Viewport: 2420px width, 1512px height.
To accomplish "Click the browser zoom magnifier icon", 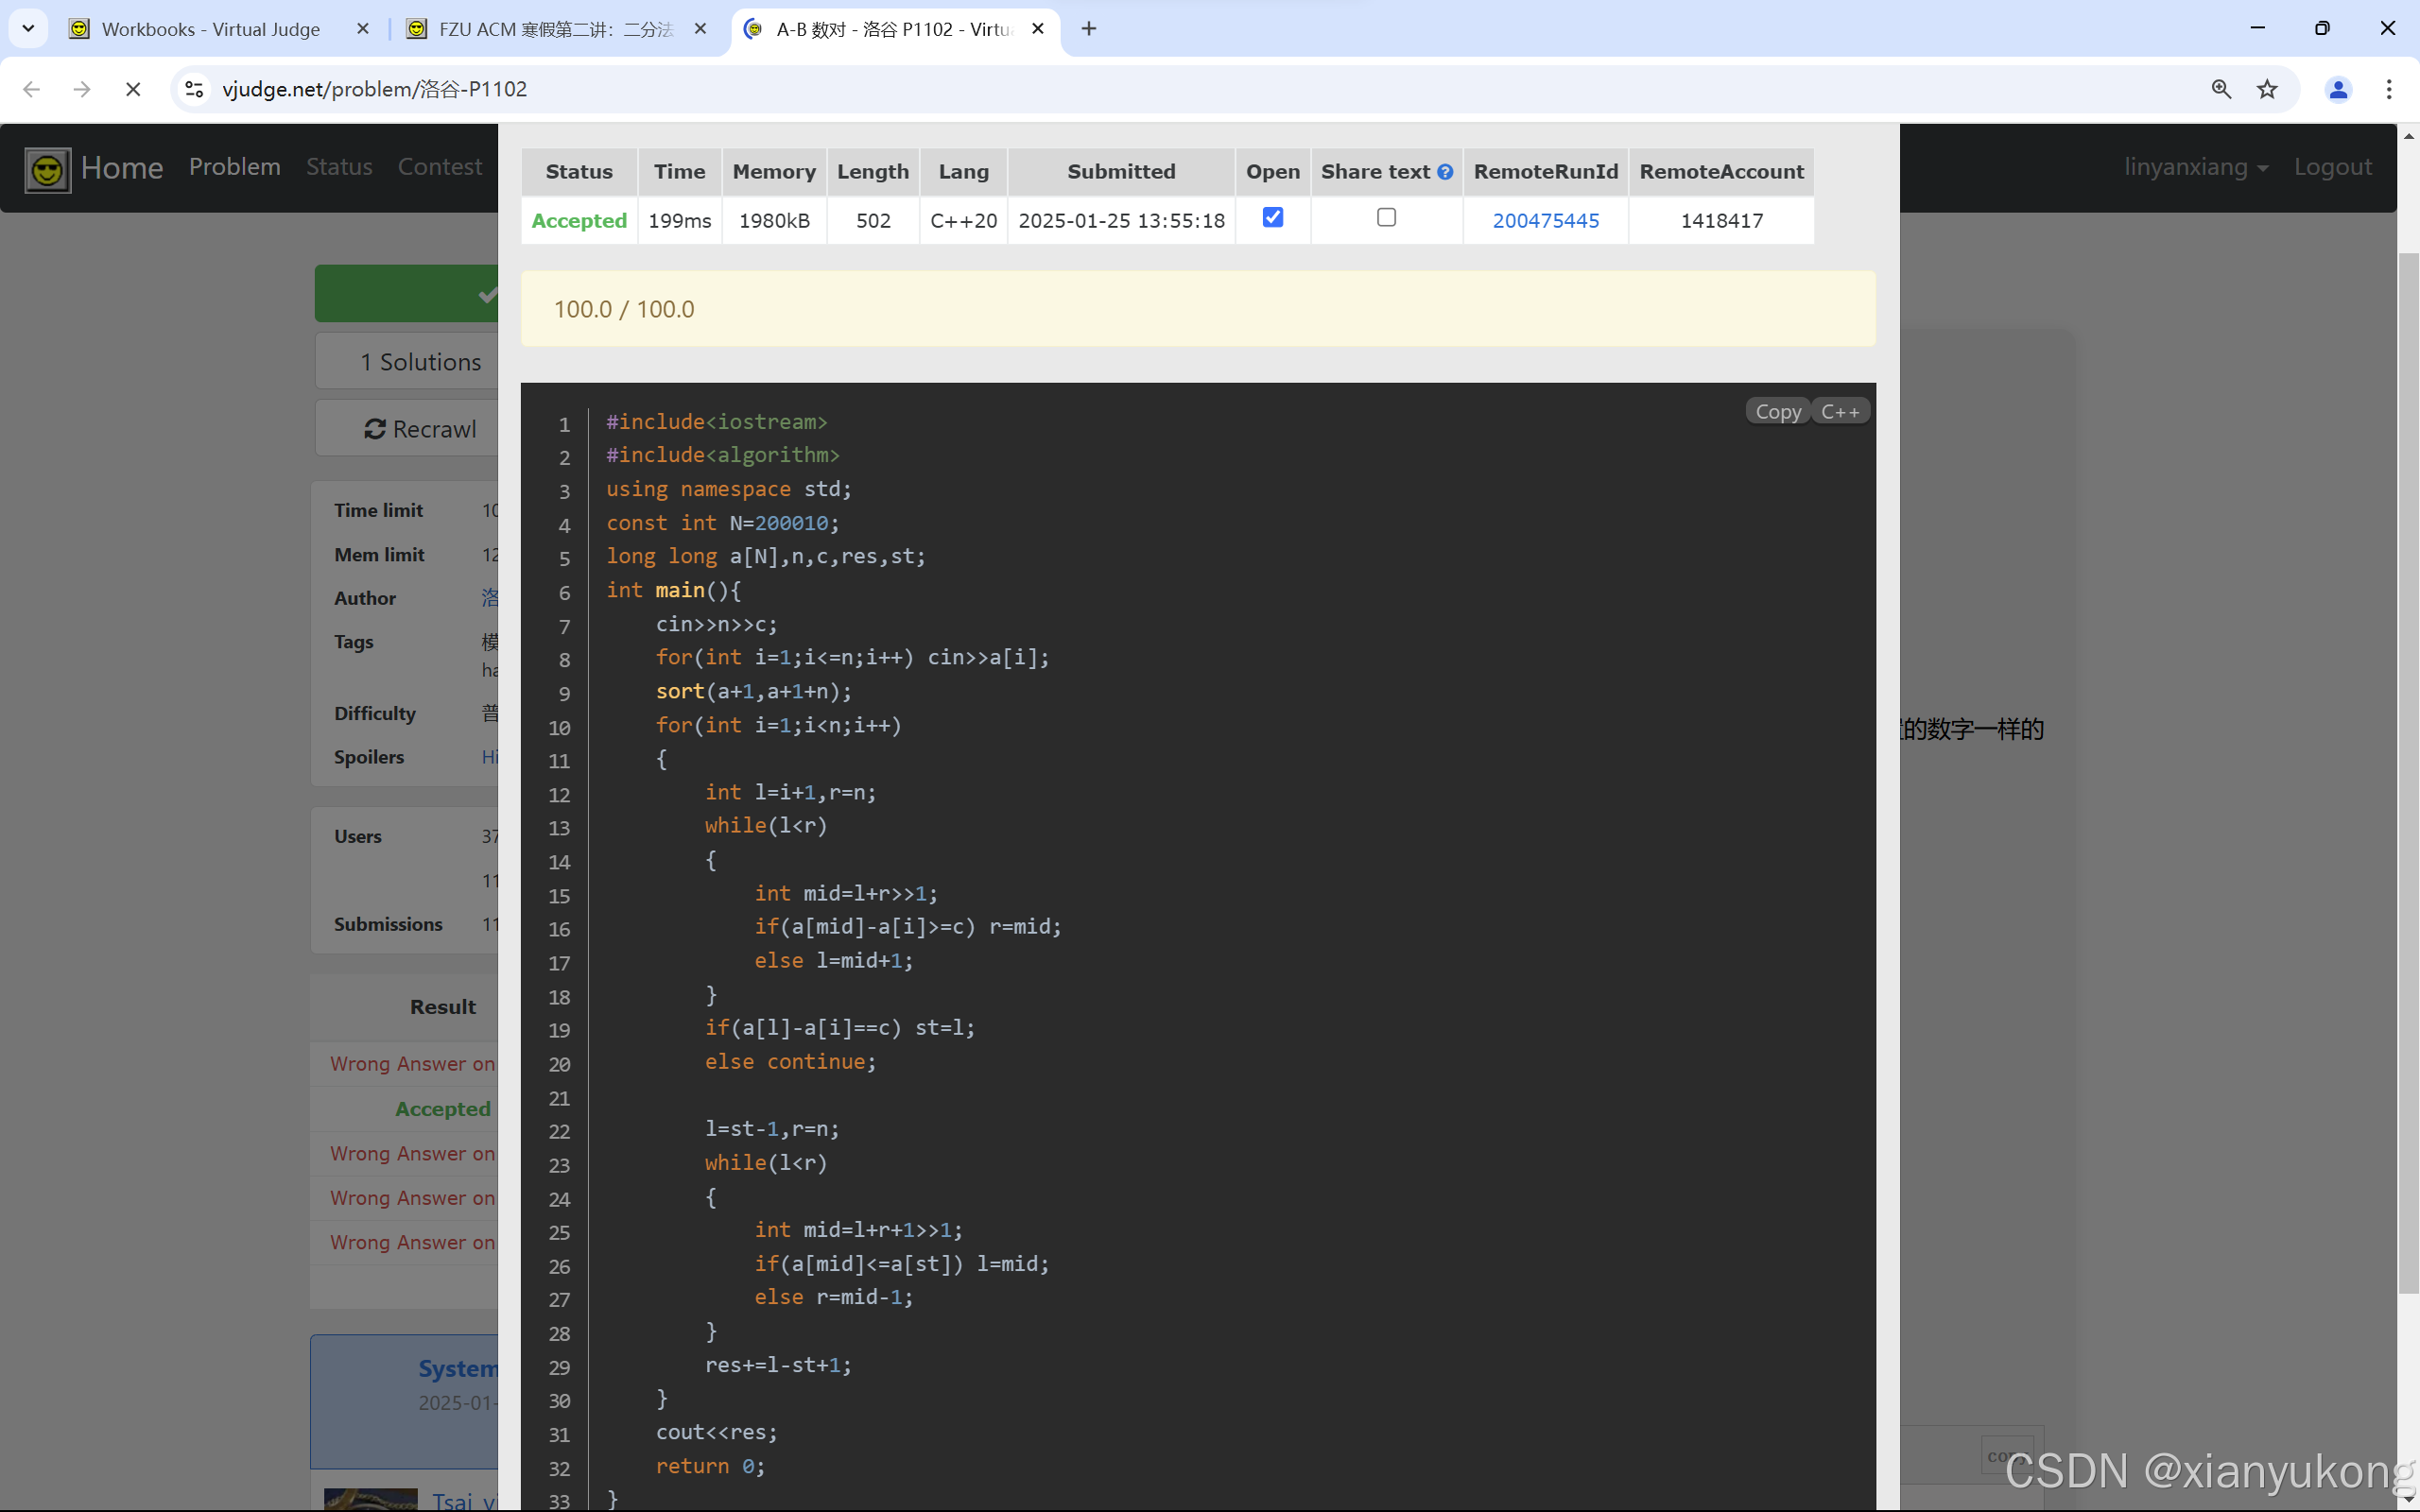I will 2221,89.
